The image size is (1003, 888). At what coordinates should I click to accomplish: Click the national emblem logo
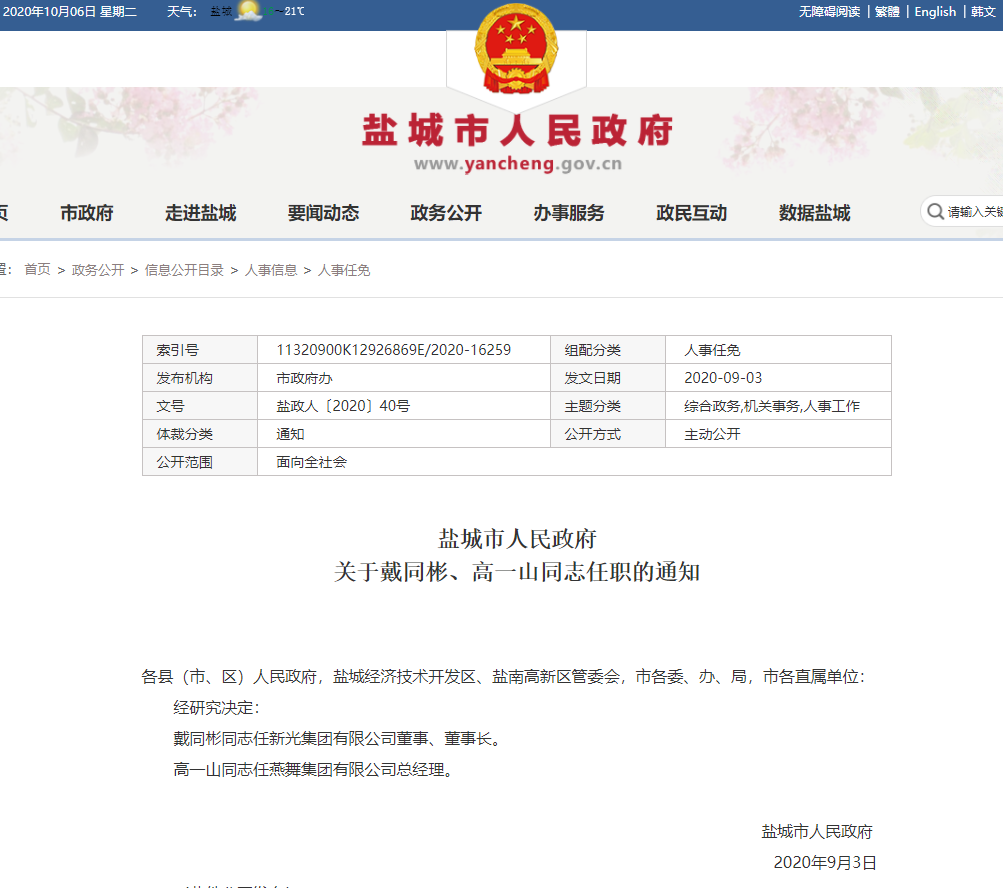[516, 49]
